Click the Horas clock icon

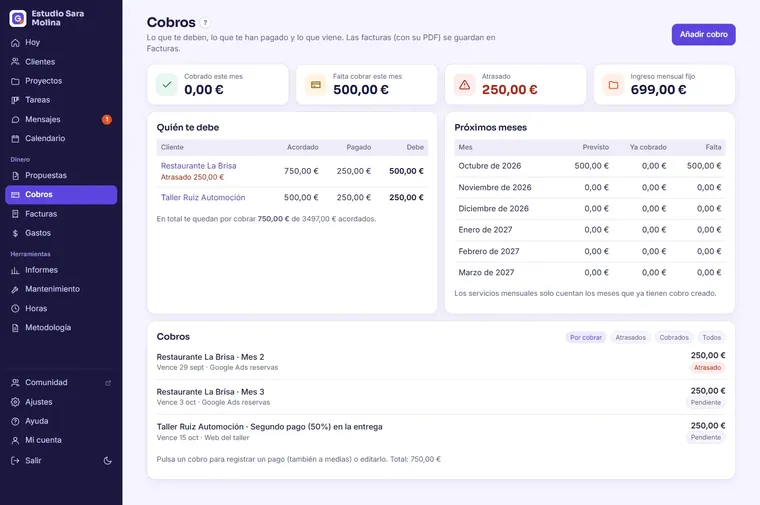pyautogui.click(x=15, y=308)
